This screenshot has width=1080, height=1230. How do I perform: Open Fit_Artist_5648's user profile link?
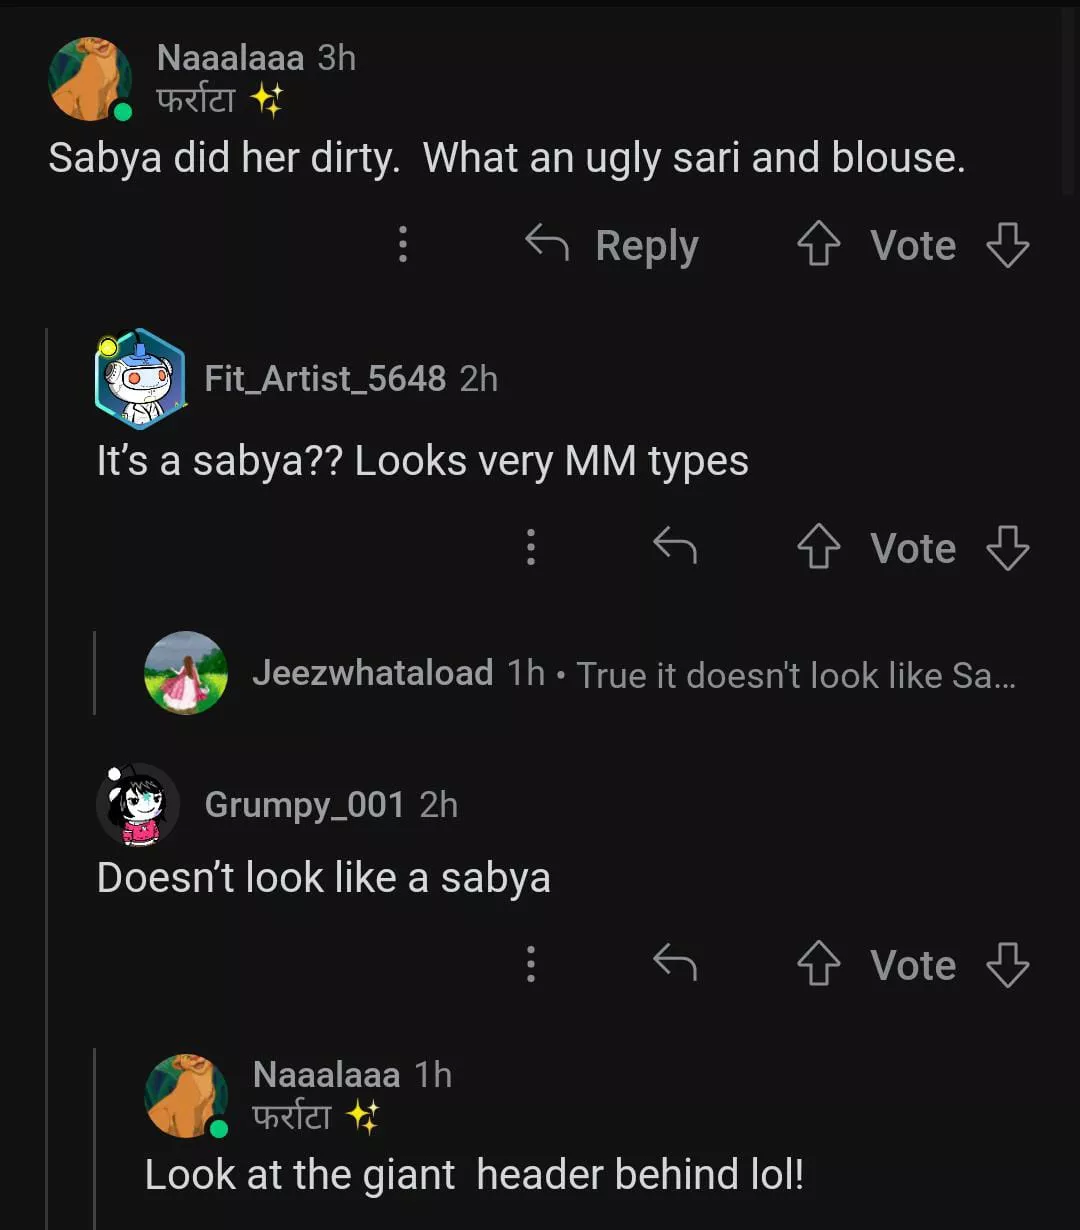coord(324,379)
